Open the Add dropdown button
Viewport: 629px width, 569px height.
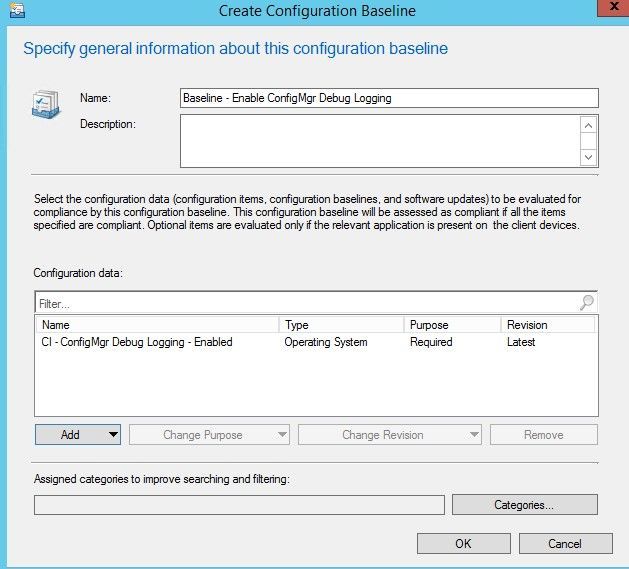(x=78, y=435)
